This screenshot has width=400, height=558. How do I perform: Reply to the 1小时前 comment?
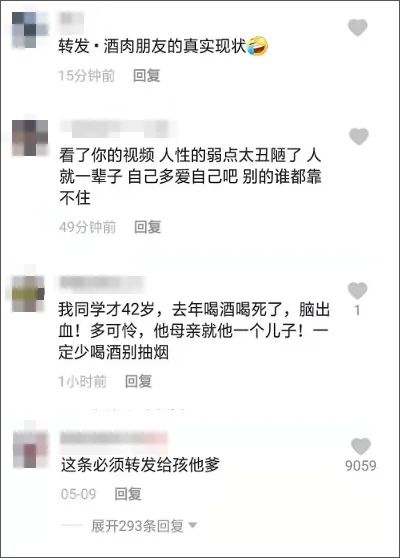pos(138,381)
